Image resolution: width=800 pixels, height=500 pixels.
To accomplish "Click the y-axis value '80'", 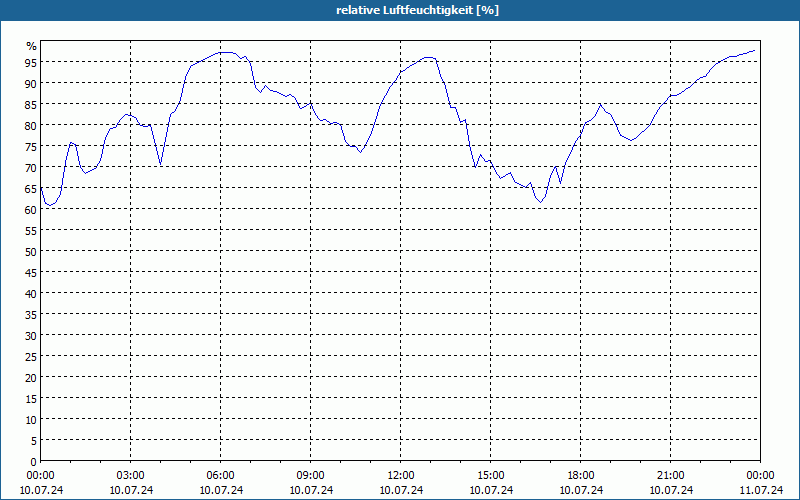I will (x=31, y=126).
